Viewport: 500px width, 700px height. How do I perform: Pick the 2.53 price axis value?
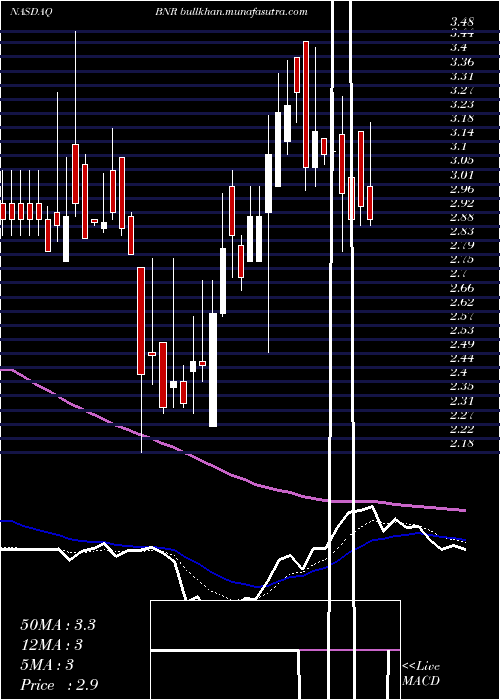click(x=462, y=330)
